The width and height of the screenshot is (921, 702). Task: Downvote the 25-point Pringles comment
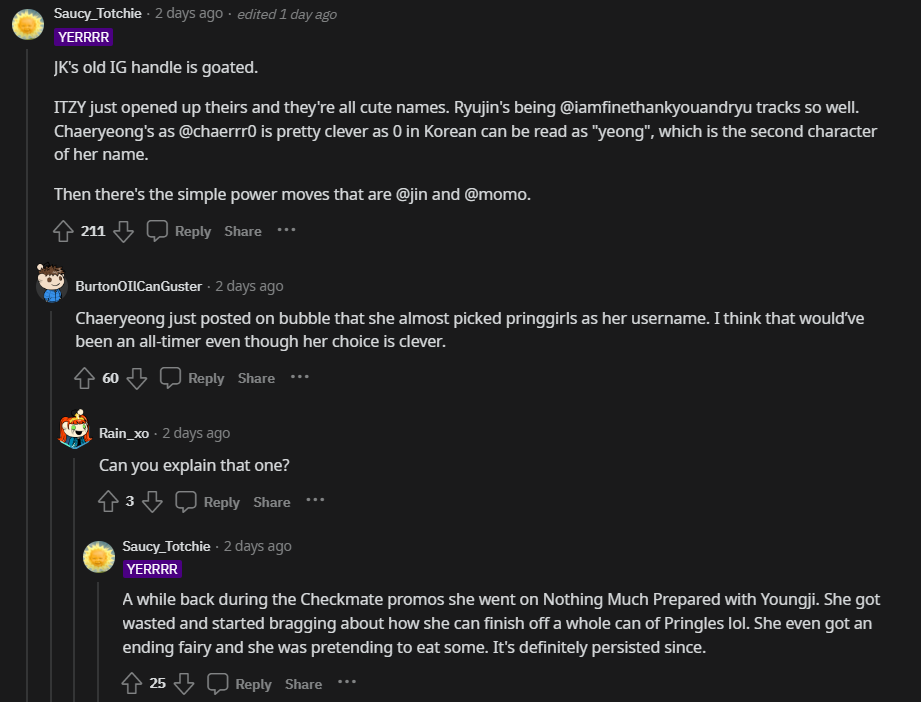183,684
